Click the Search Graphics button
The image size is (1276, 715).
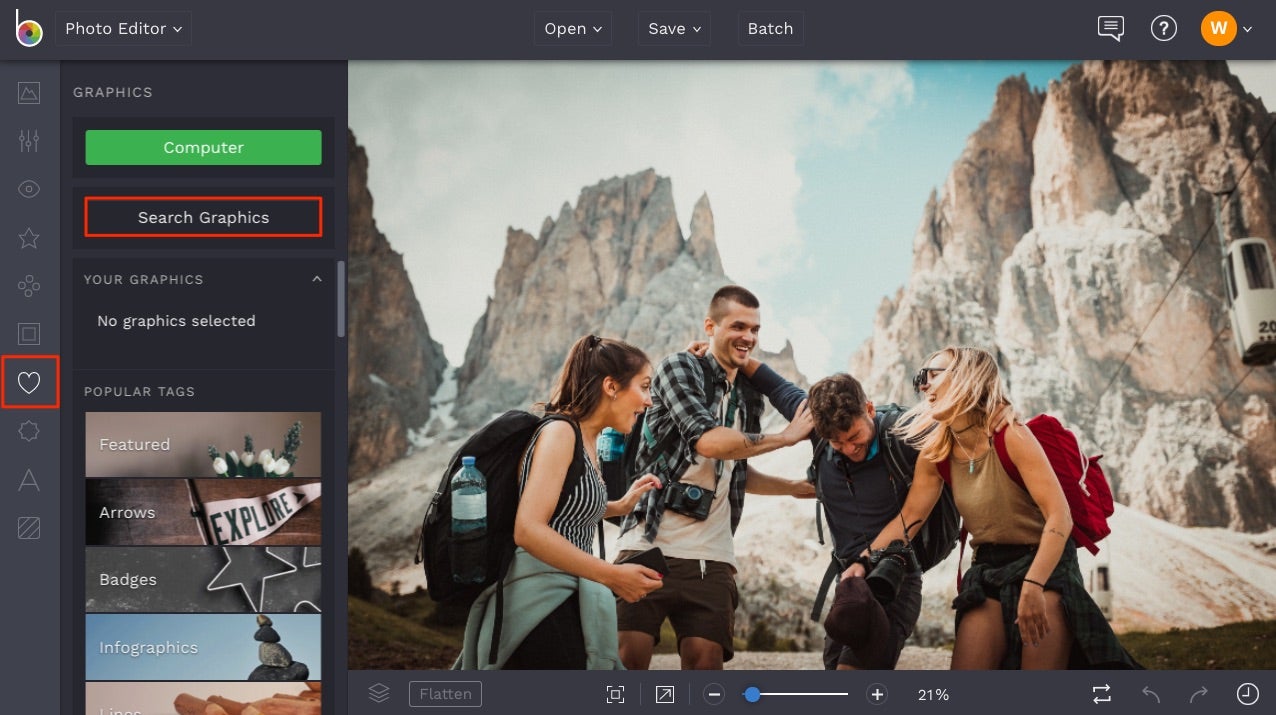point(203,217)
